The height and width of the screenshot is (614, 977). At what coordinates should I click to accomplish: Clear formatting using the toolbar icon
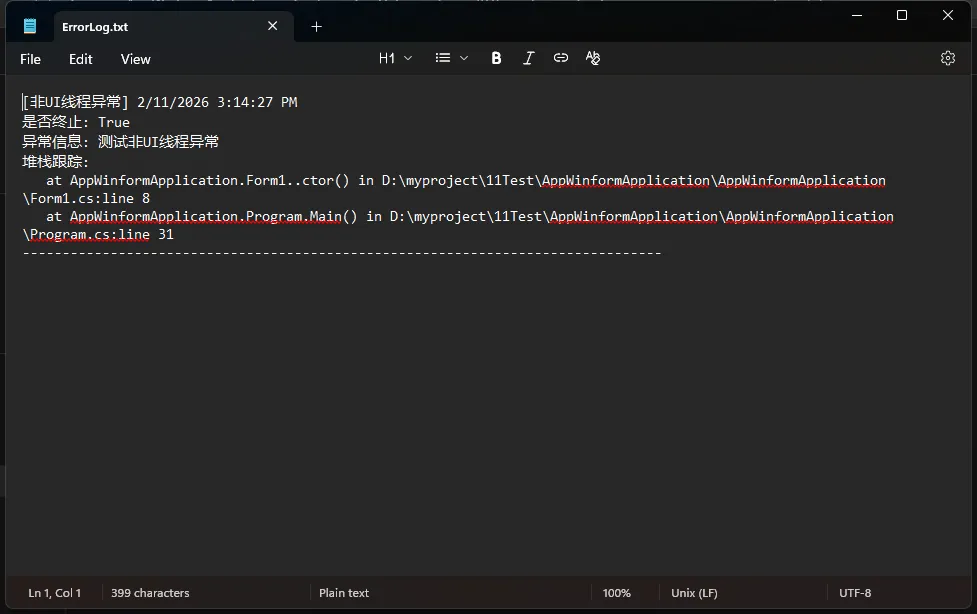pos(593,58)
